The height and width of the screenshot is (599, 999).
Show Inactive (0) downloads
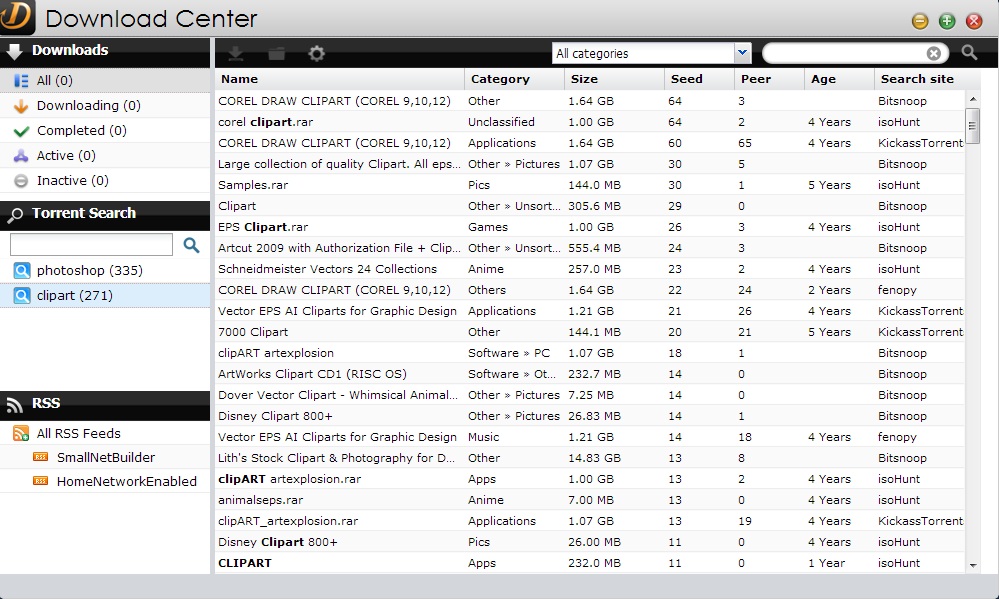(x=105, y=180)
